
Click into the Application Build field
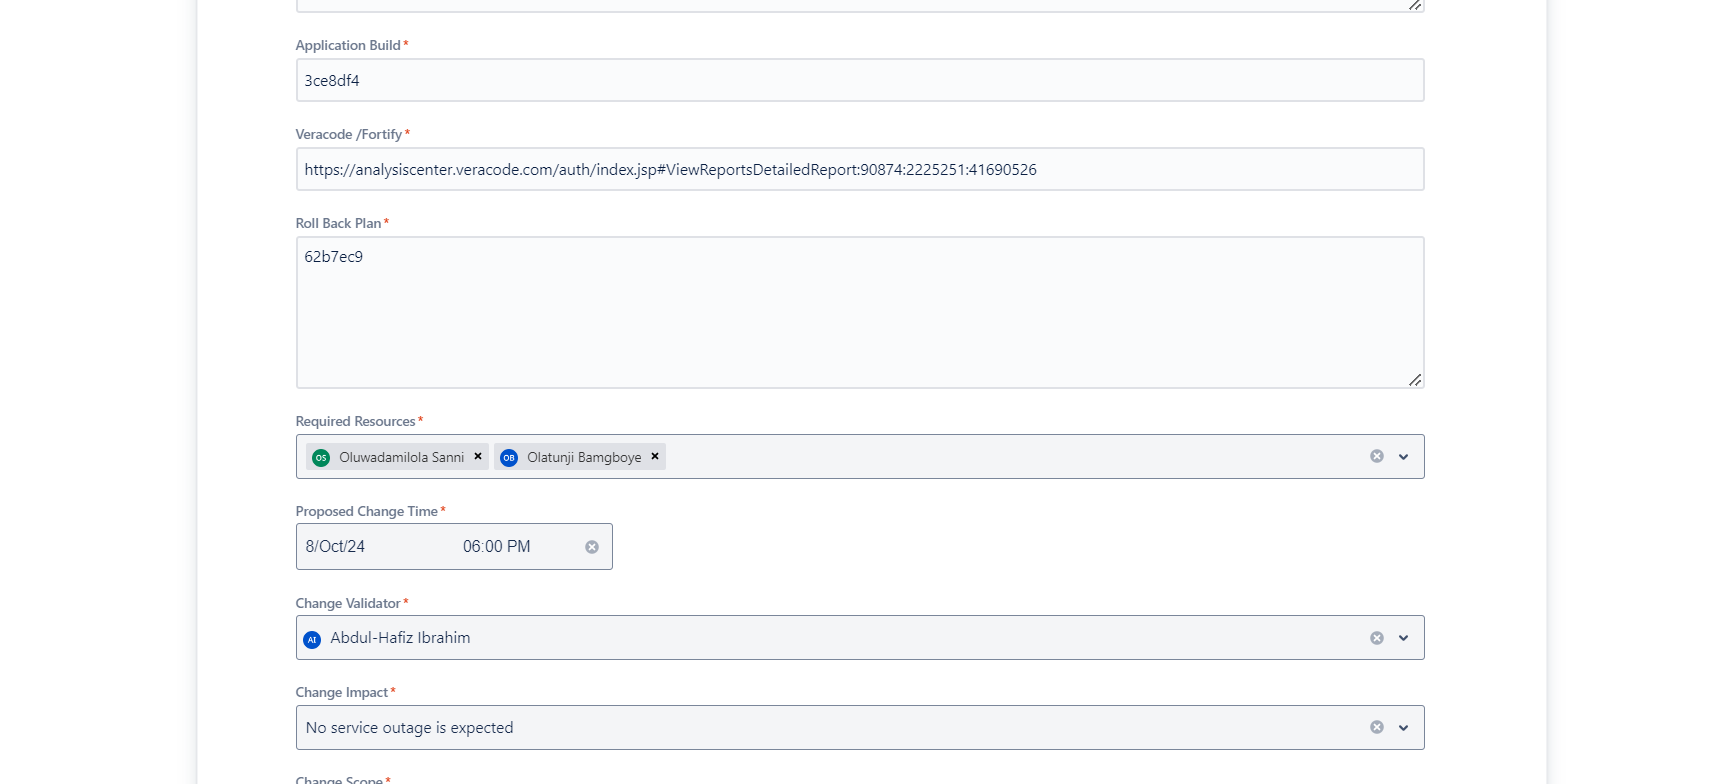[860, 80]
